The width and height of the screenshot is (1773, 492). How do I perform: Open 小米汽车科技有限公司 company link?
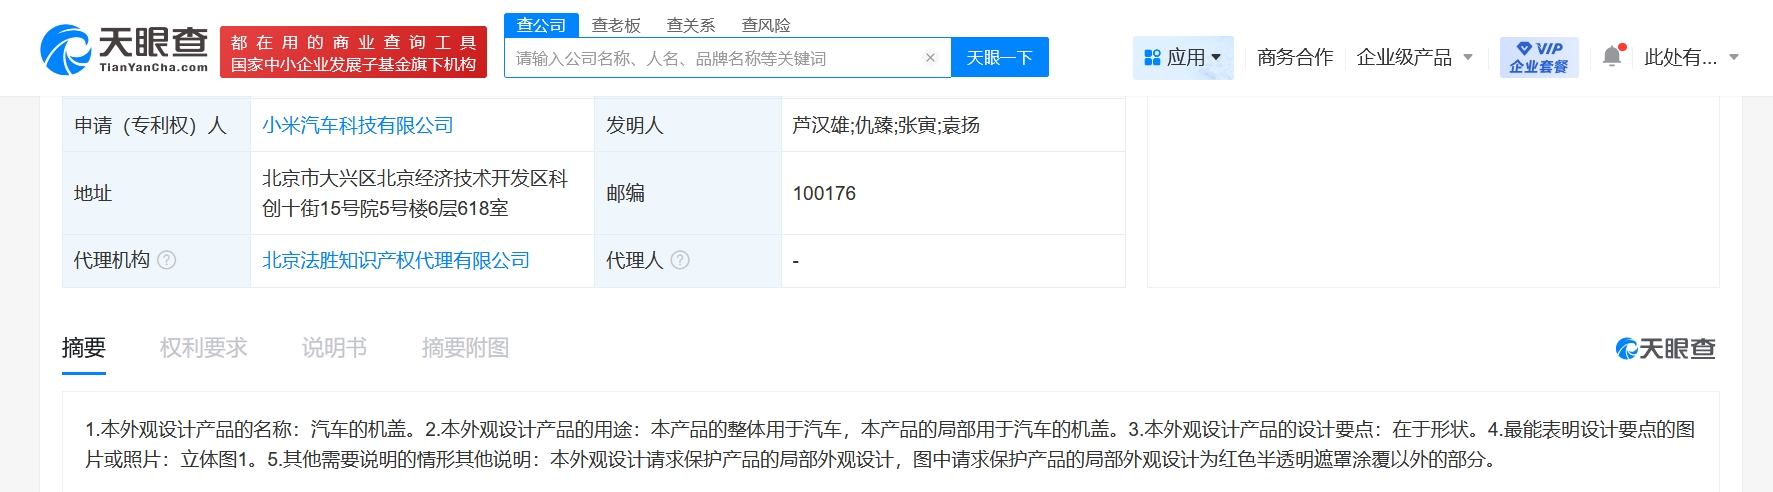[x=357, y=126]
